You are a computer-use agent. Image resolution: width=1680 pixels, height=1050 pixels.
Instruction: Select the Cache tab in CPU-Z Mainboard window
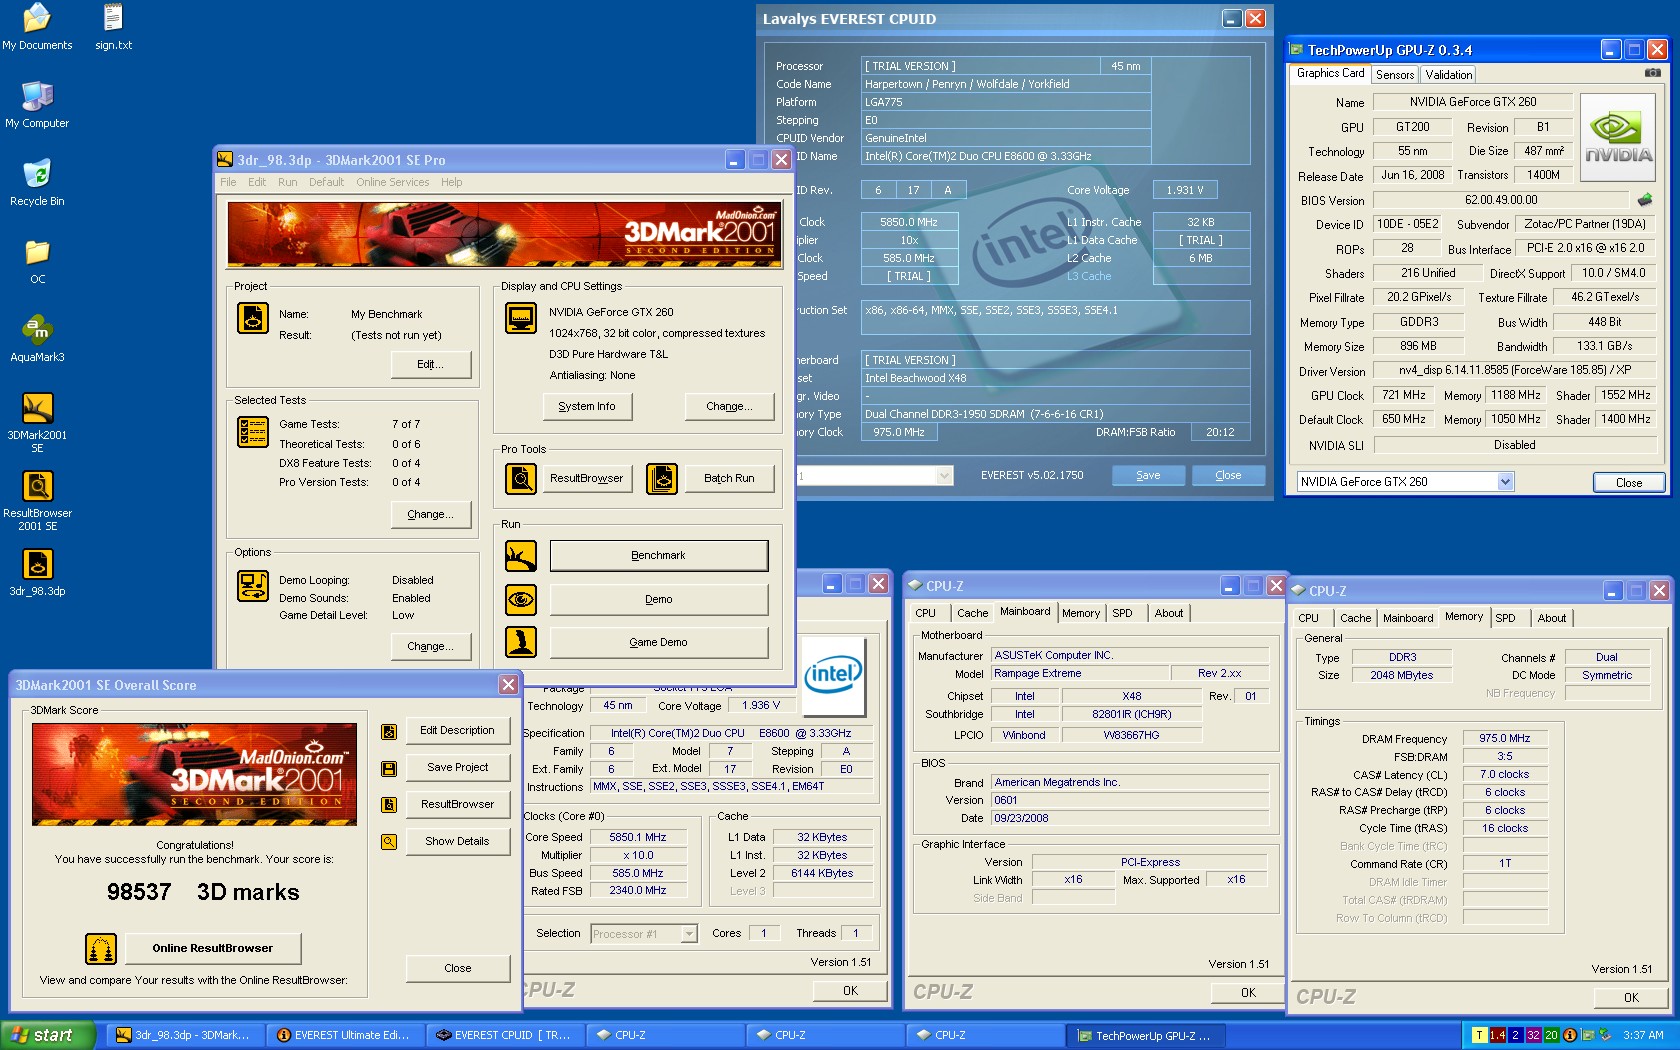click(x=972, y=613)
